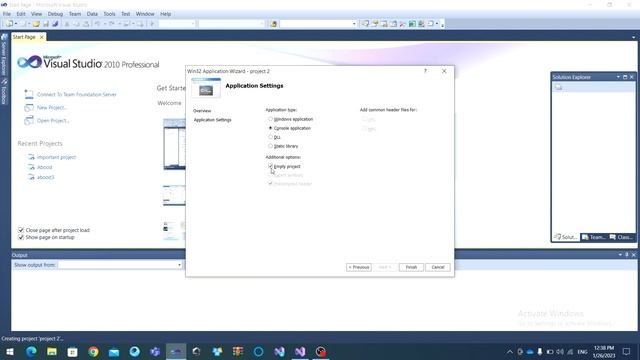Expand the toolbar options overflow arrow
Image resolution: width=640 pixels, height=360 pixels.
click(x=442, y=24)
